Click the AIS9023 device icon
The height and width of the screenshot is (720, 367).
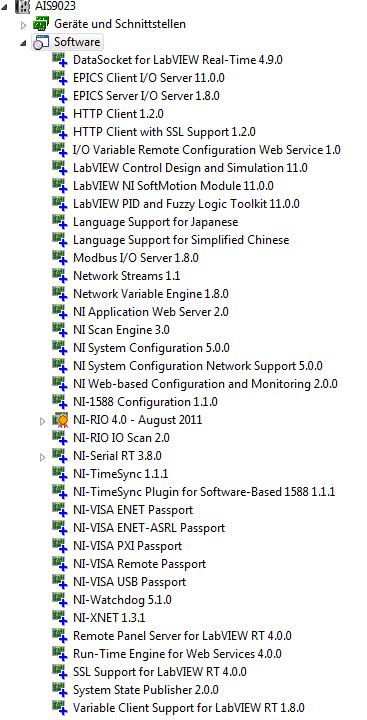click(x=23, y=6)
